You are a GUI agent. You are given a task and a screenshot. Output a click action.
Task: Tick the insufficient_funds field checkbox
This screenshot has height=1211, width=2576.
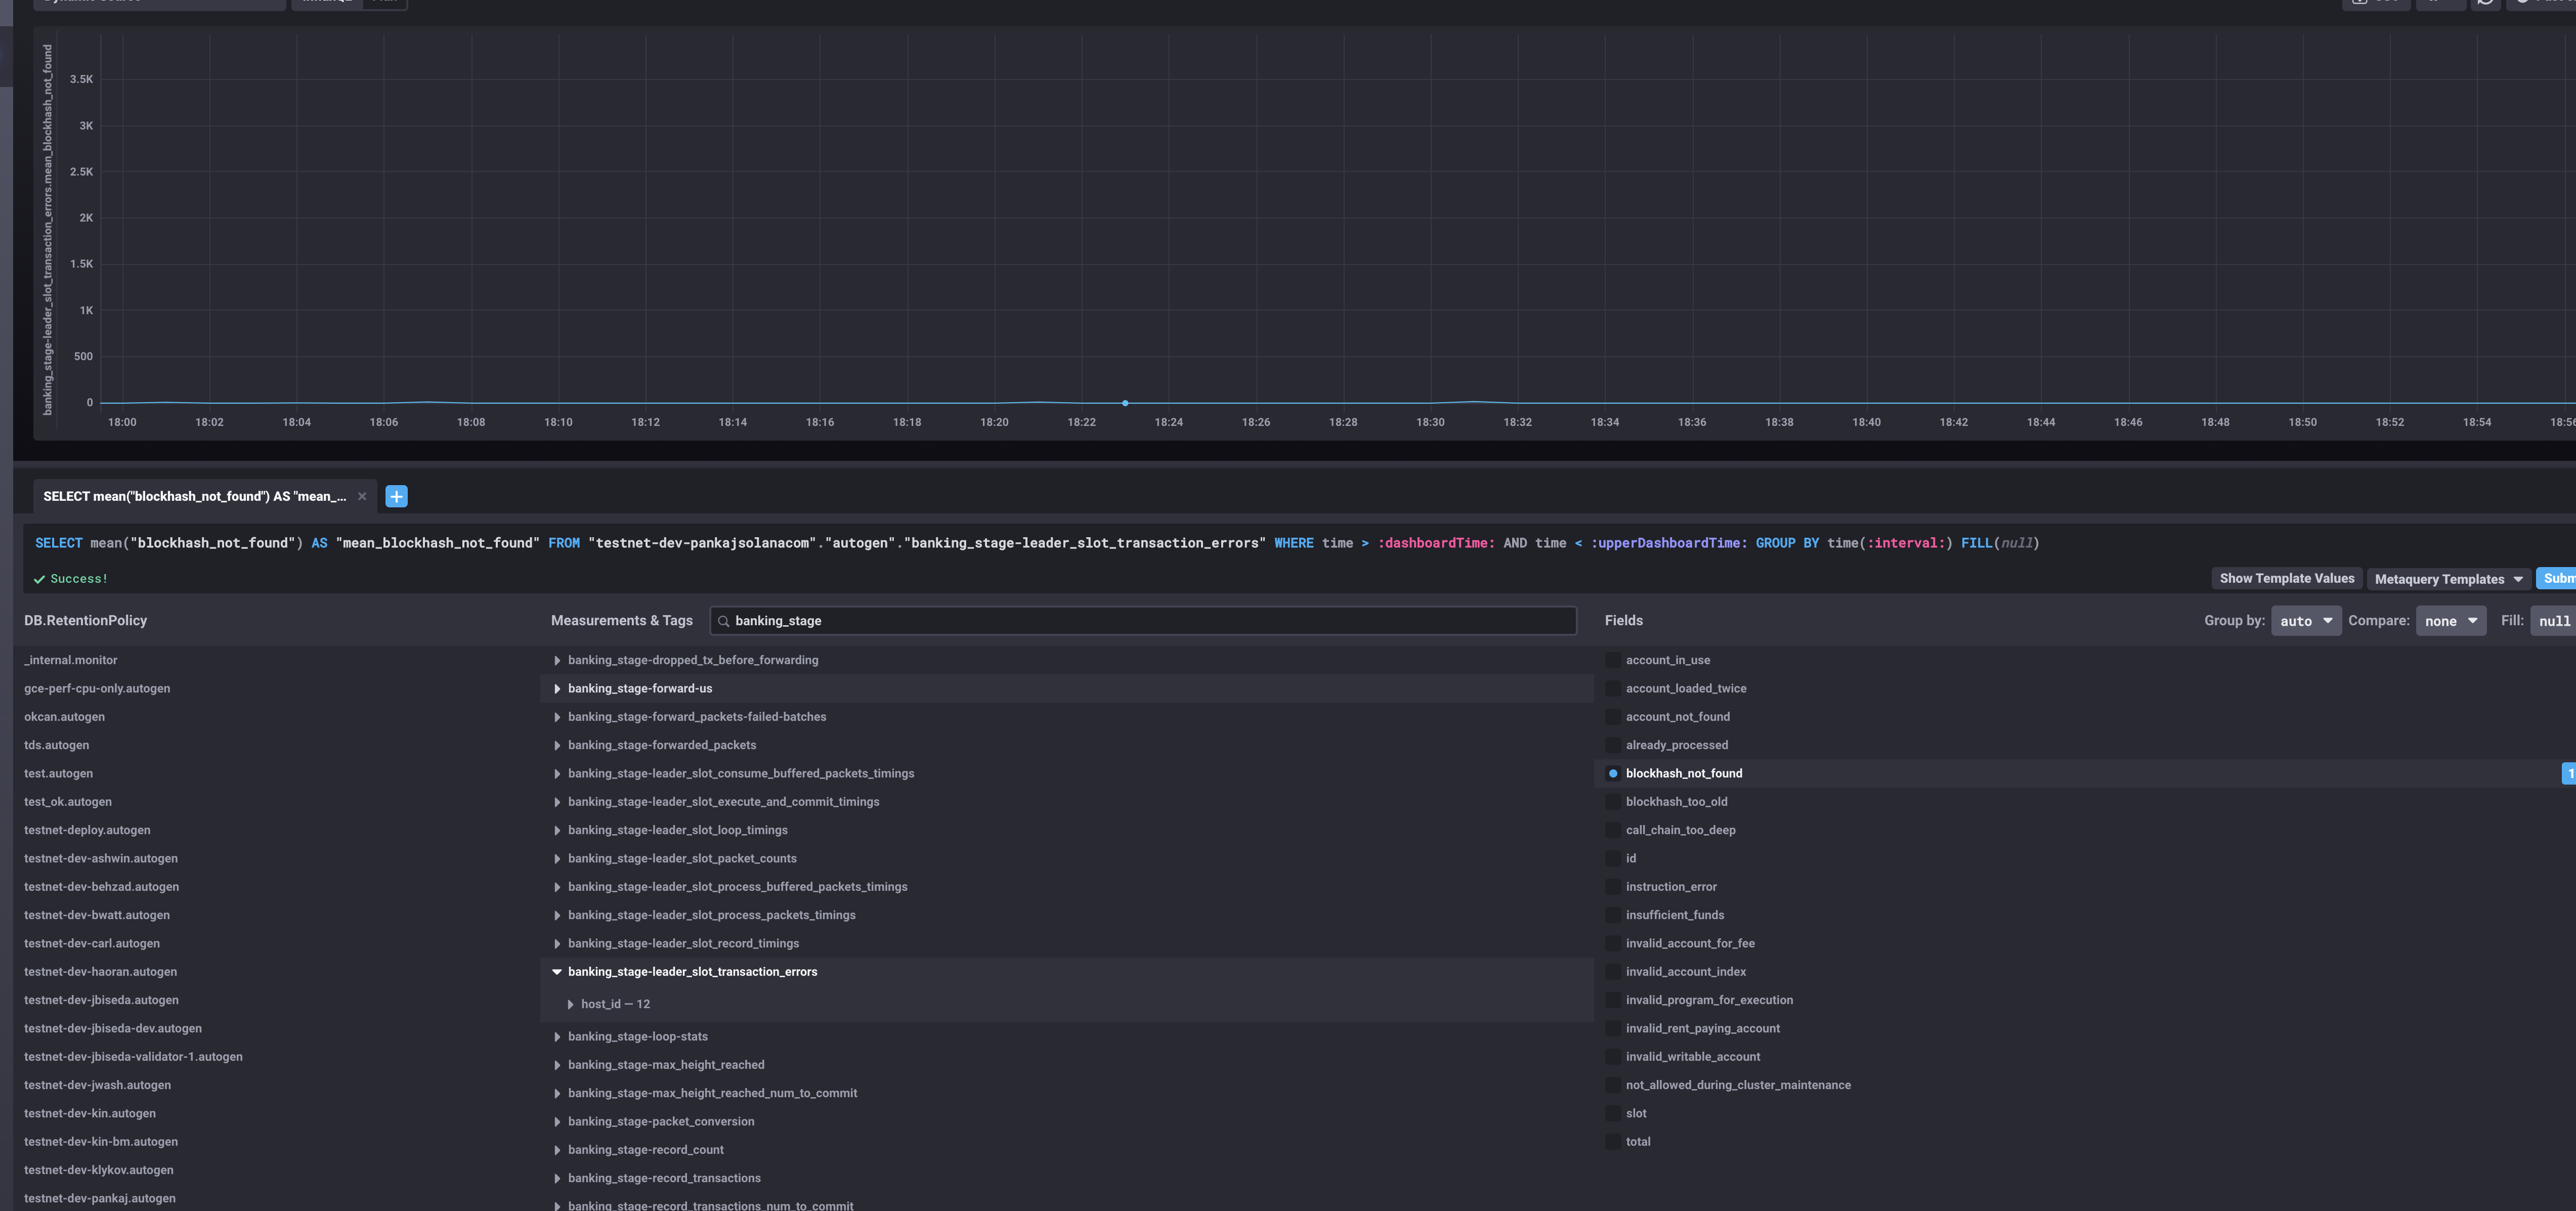pos(1613,915)
